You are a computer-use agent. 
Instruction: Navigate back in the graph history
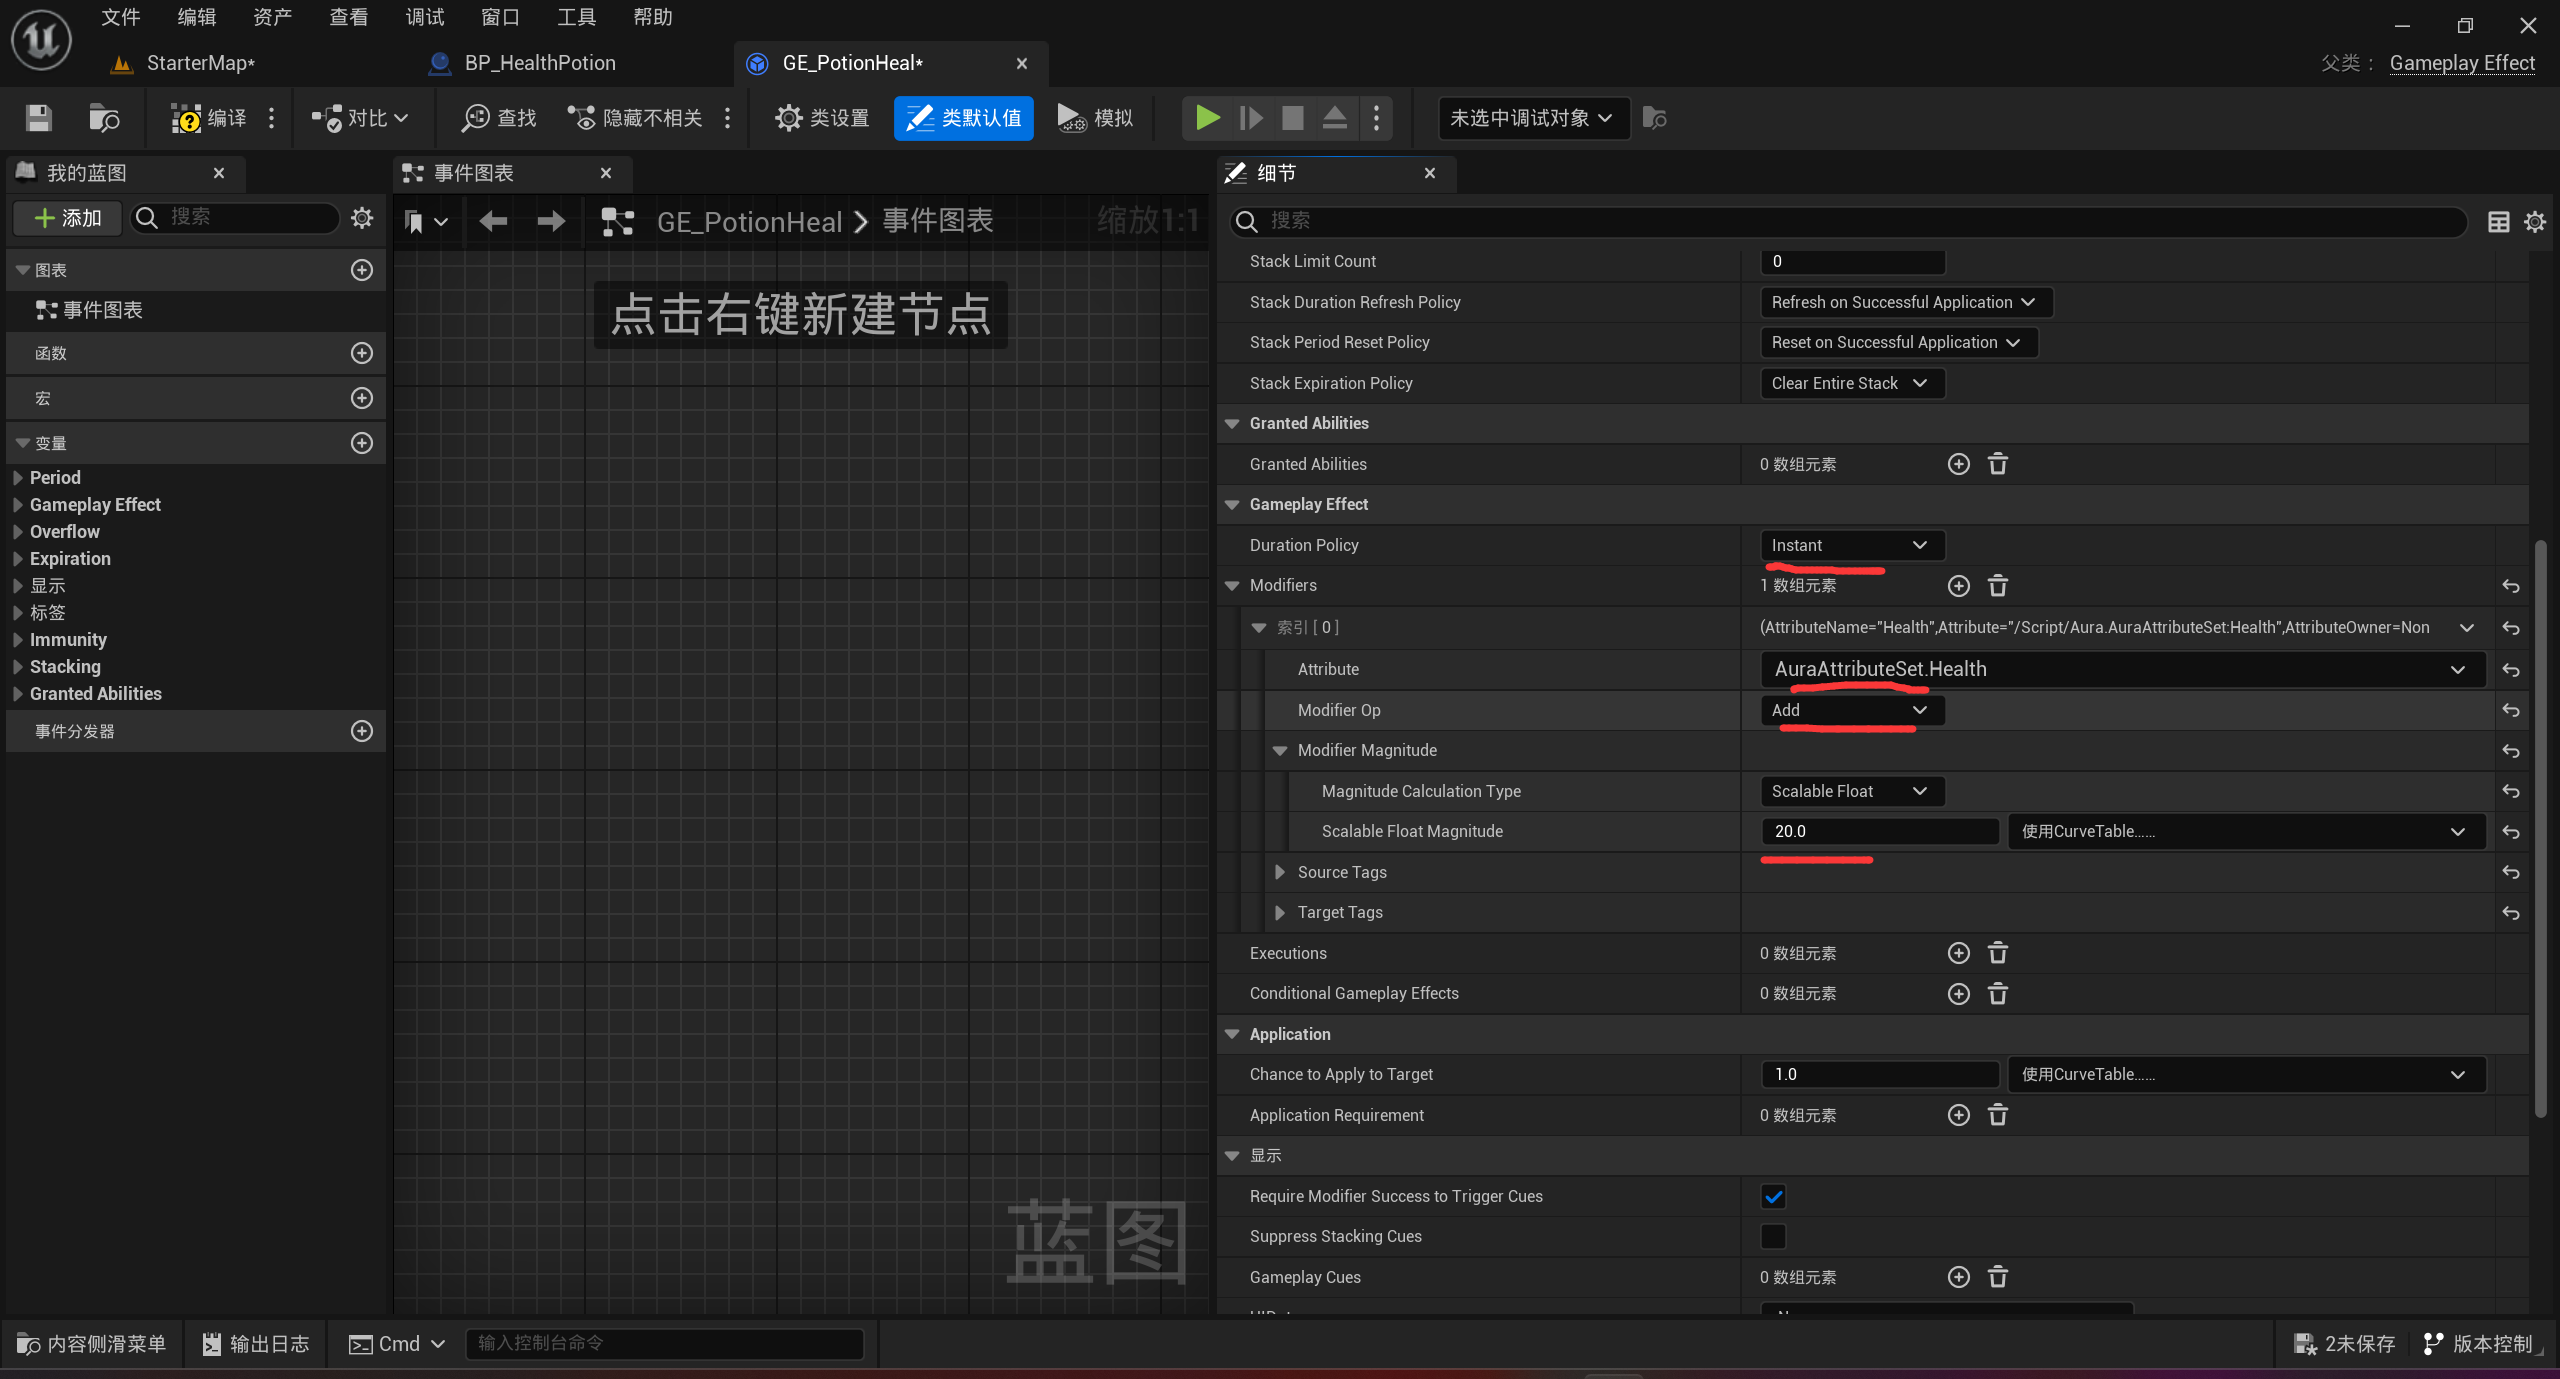tap(493, 221)
